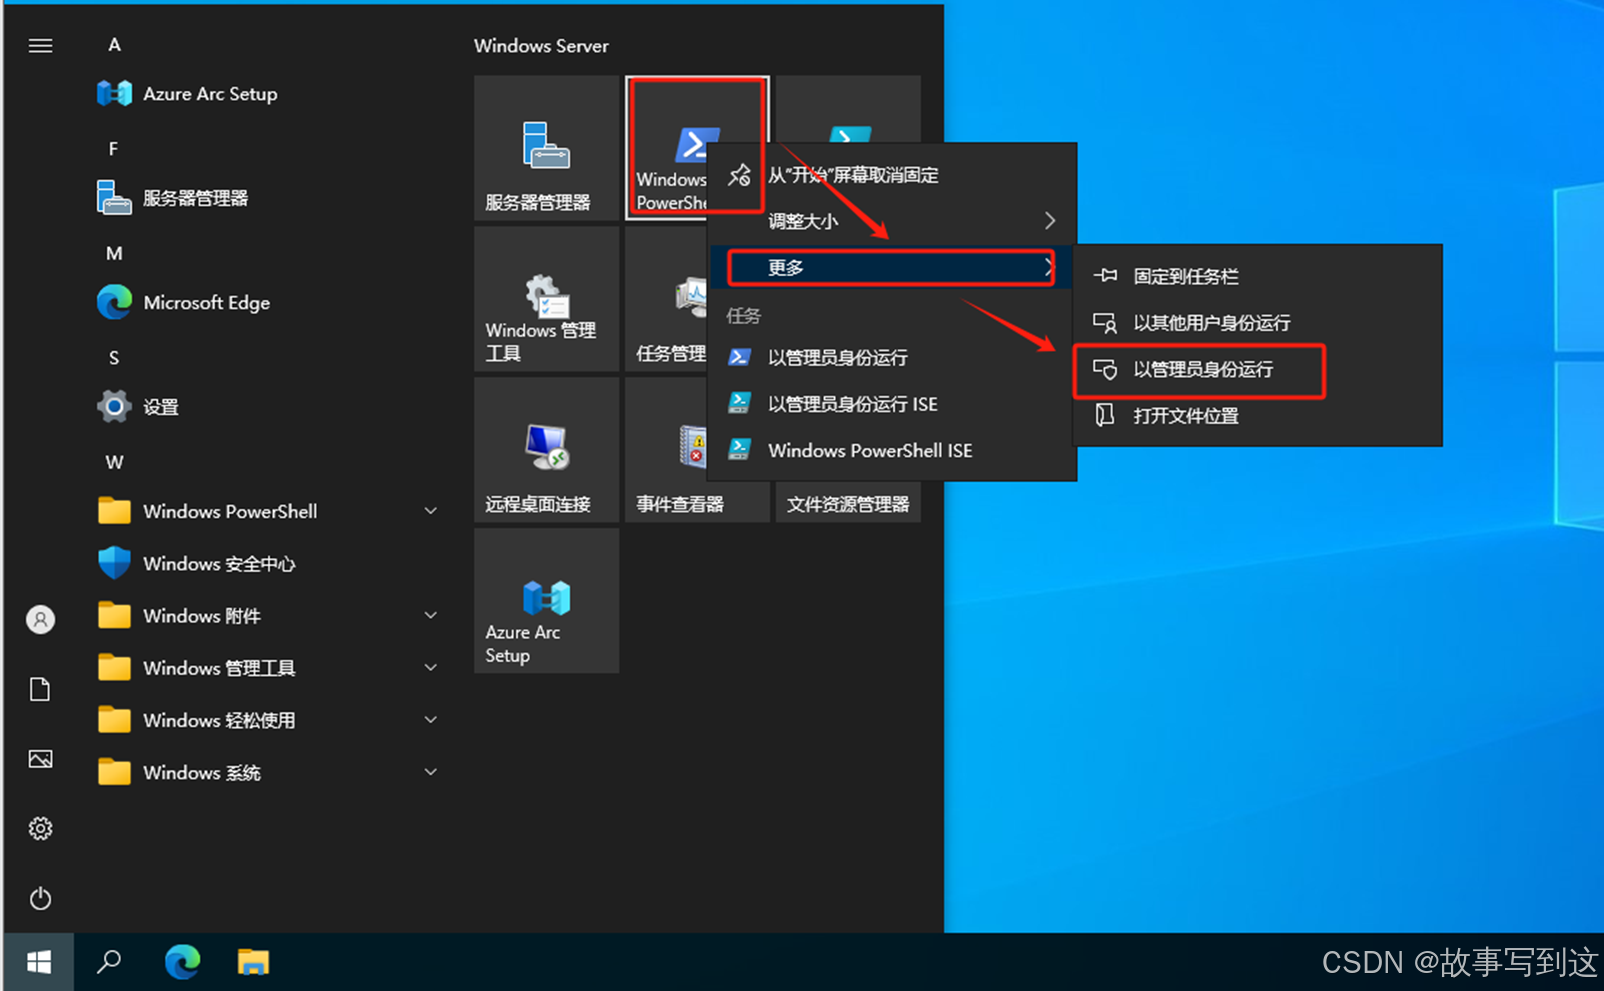Viewport: 1604px width, 991px height.
Task: Open the 调整大小 submenu
Action: [x=892, y=221]
